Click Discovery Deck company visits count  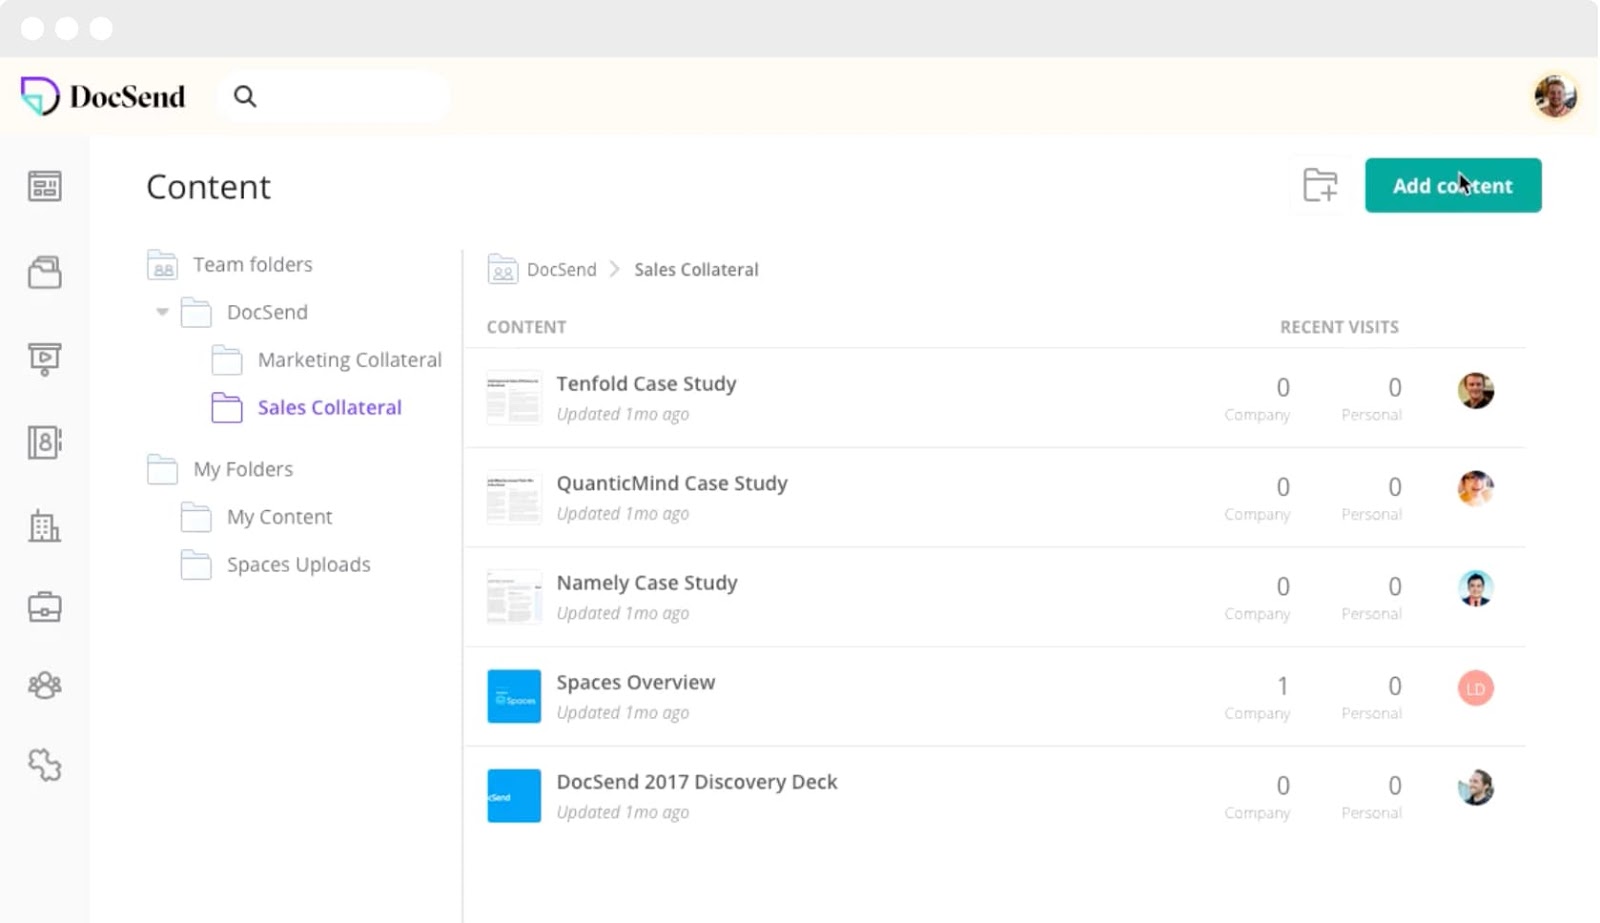pyautogui.click(x=1283, y=786)
